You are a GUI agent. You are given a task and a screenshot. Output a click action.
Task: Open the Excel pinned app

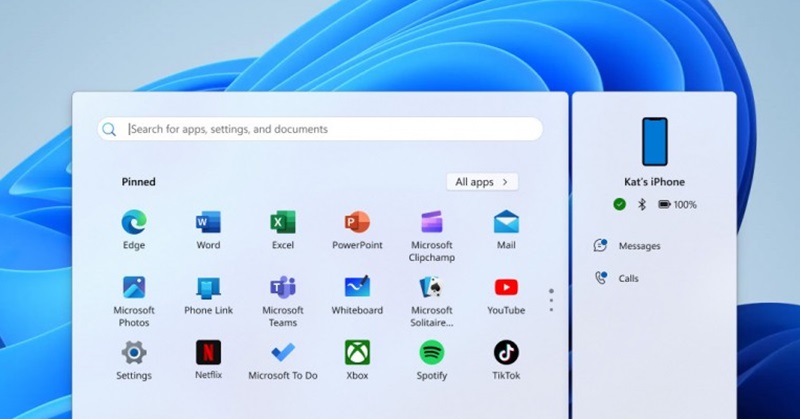pyautogui.click(x=283, y=230)
